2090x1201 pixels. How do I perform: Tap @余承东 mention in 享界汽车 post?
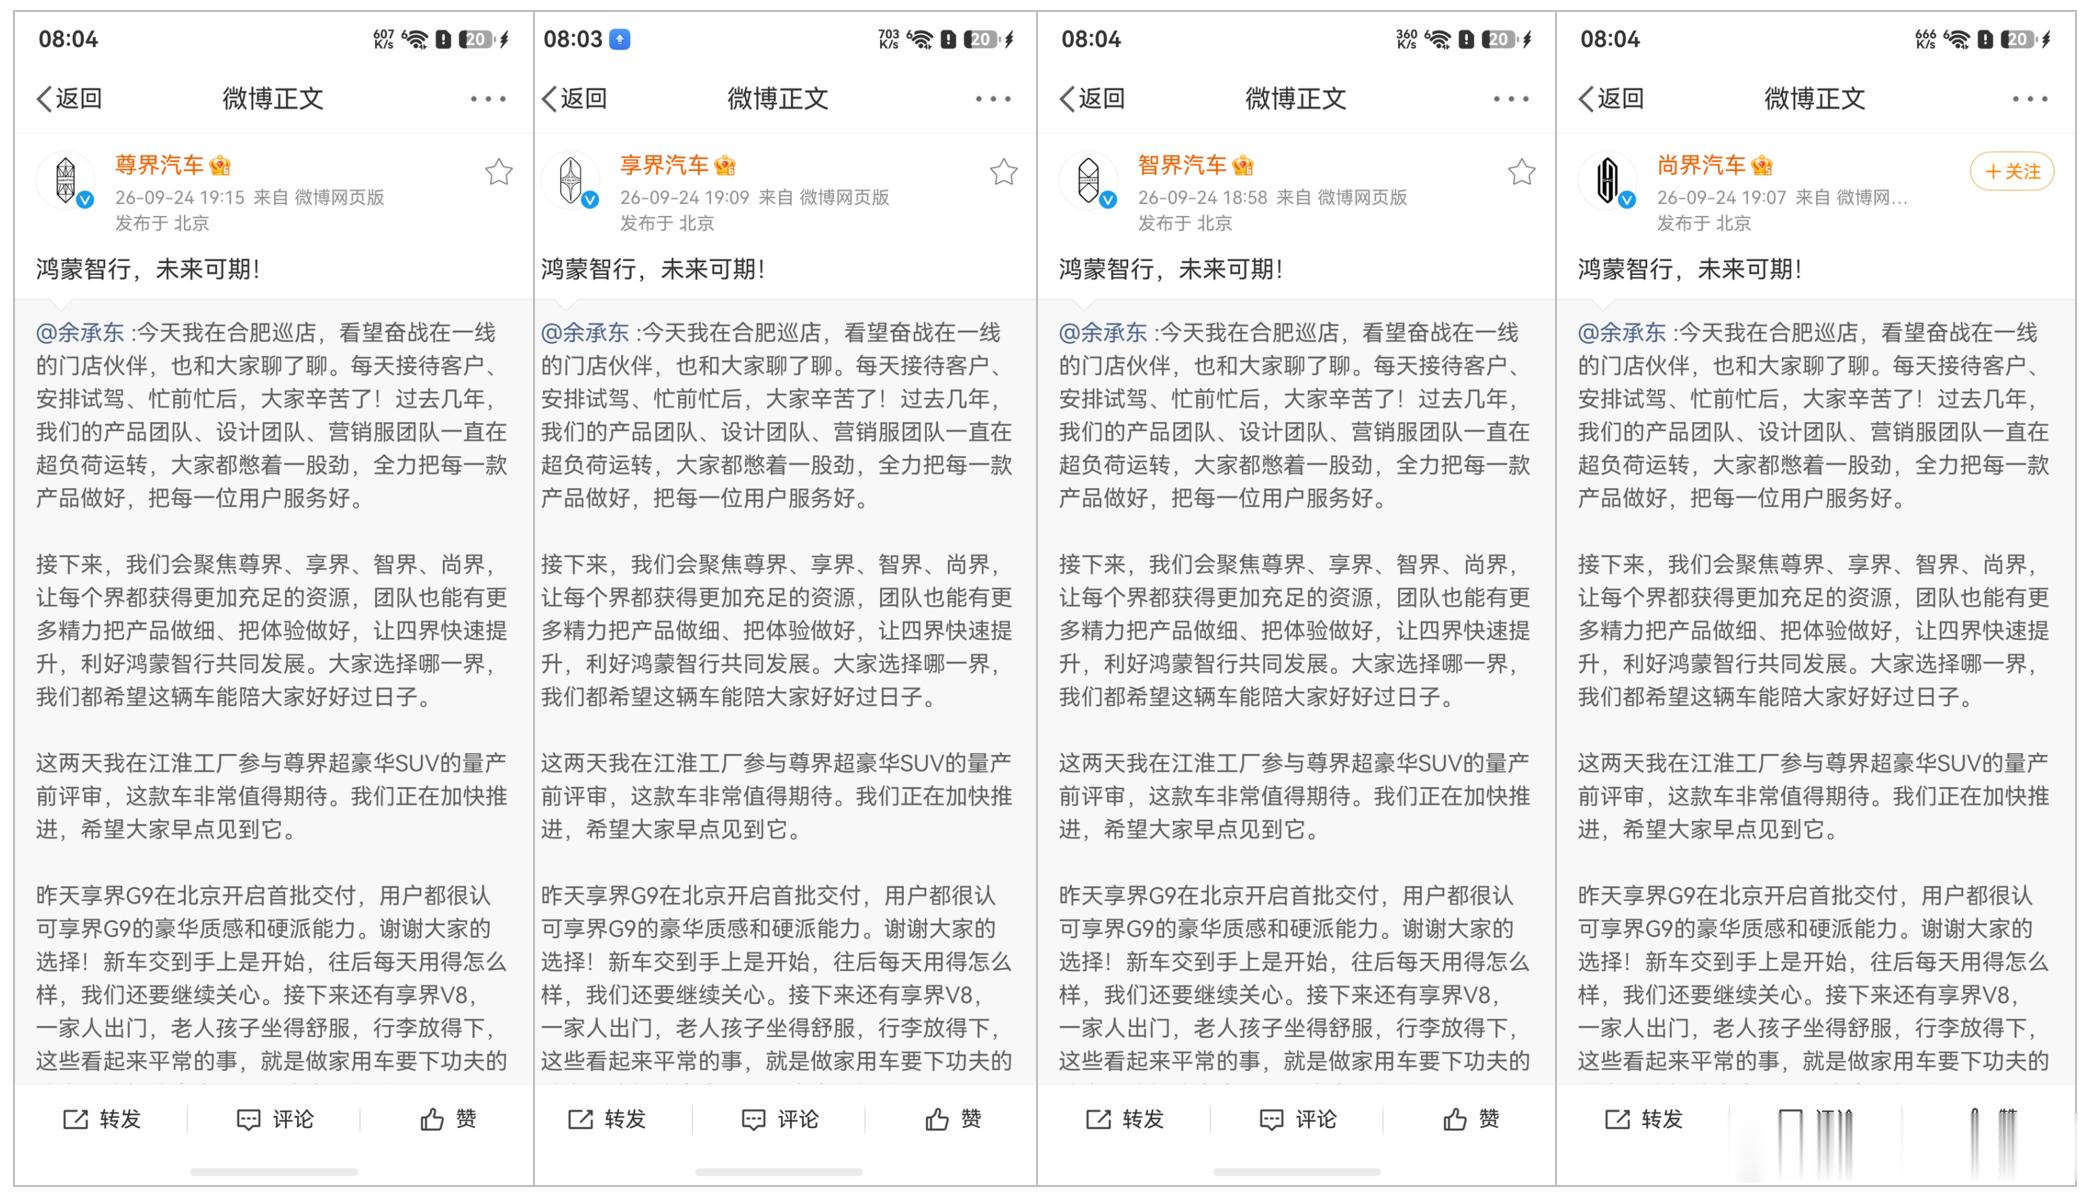point(586,332)
